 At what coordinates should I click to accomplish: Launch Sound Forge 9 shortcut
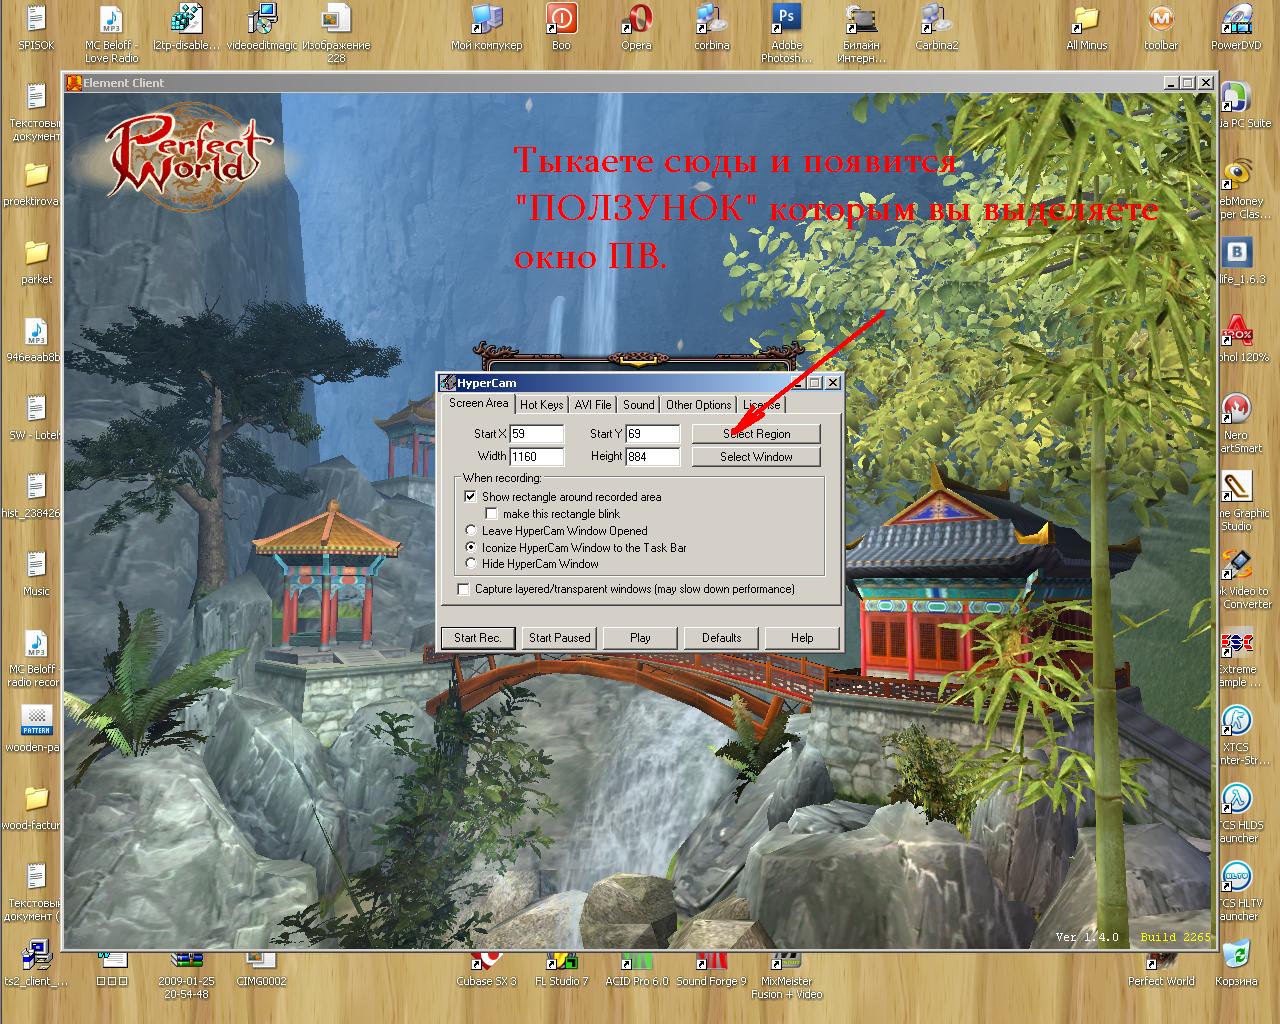click(711, 969)
